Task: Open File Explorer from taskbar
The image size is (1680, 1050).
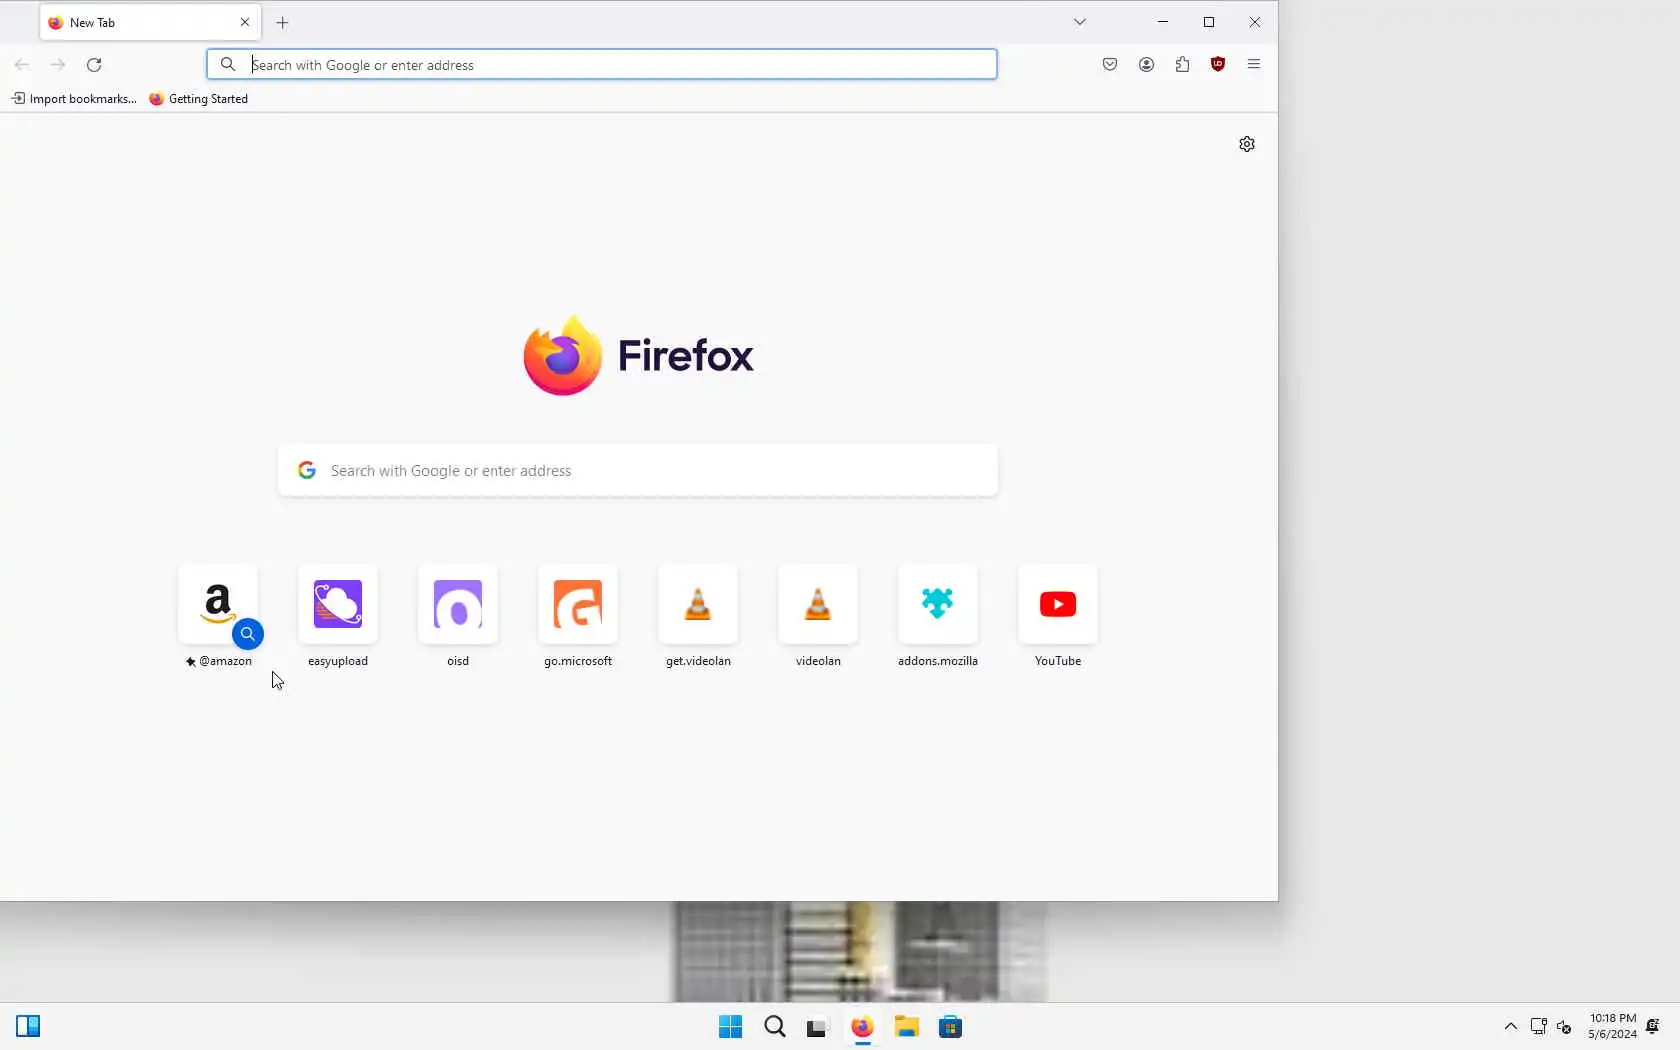Action: pos(907,1027)
